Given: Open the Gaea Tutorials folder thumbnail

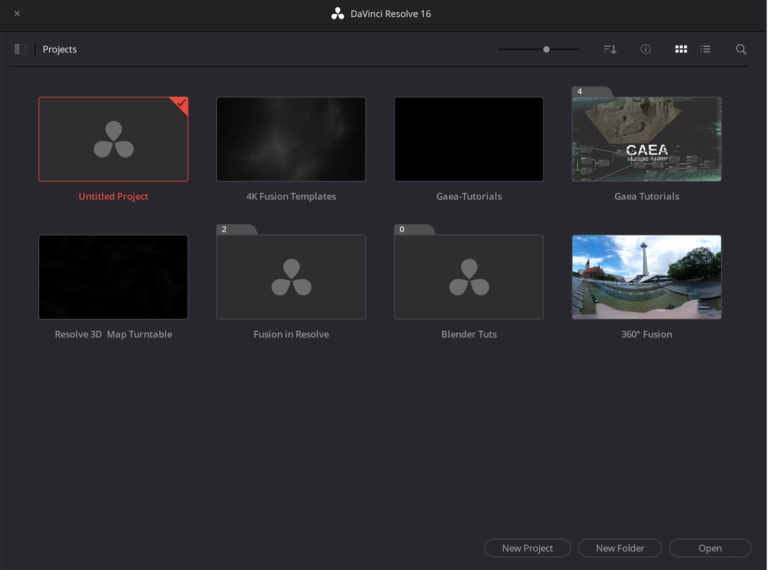Looking at the screenshot, I should coord(647,139).
